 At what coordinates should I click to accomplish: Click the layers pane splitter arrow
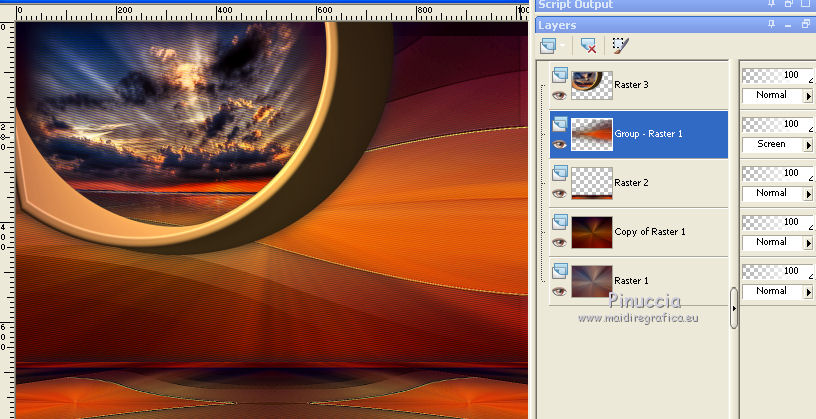click(734, 308)
